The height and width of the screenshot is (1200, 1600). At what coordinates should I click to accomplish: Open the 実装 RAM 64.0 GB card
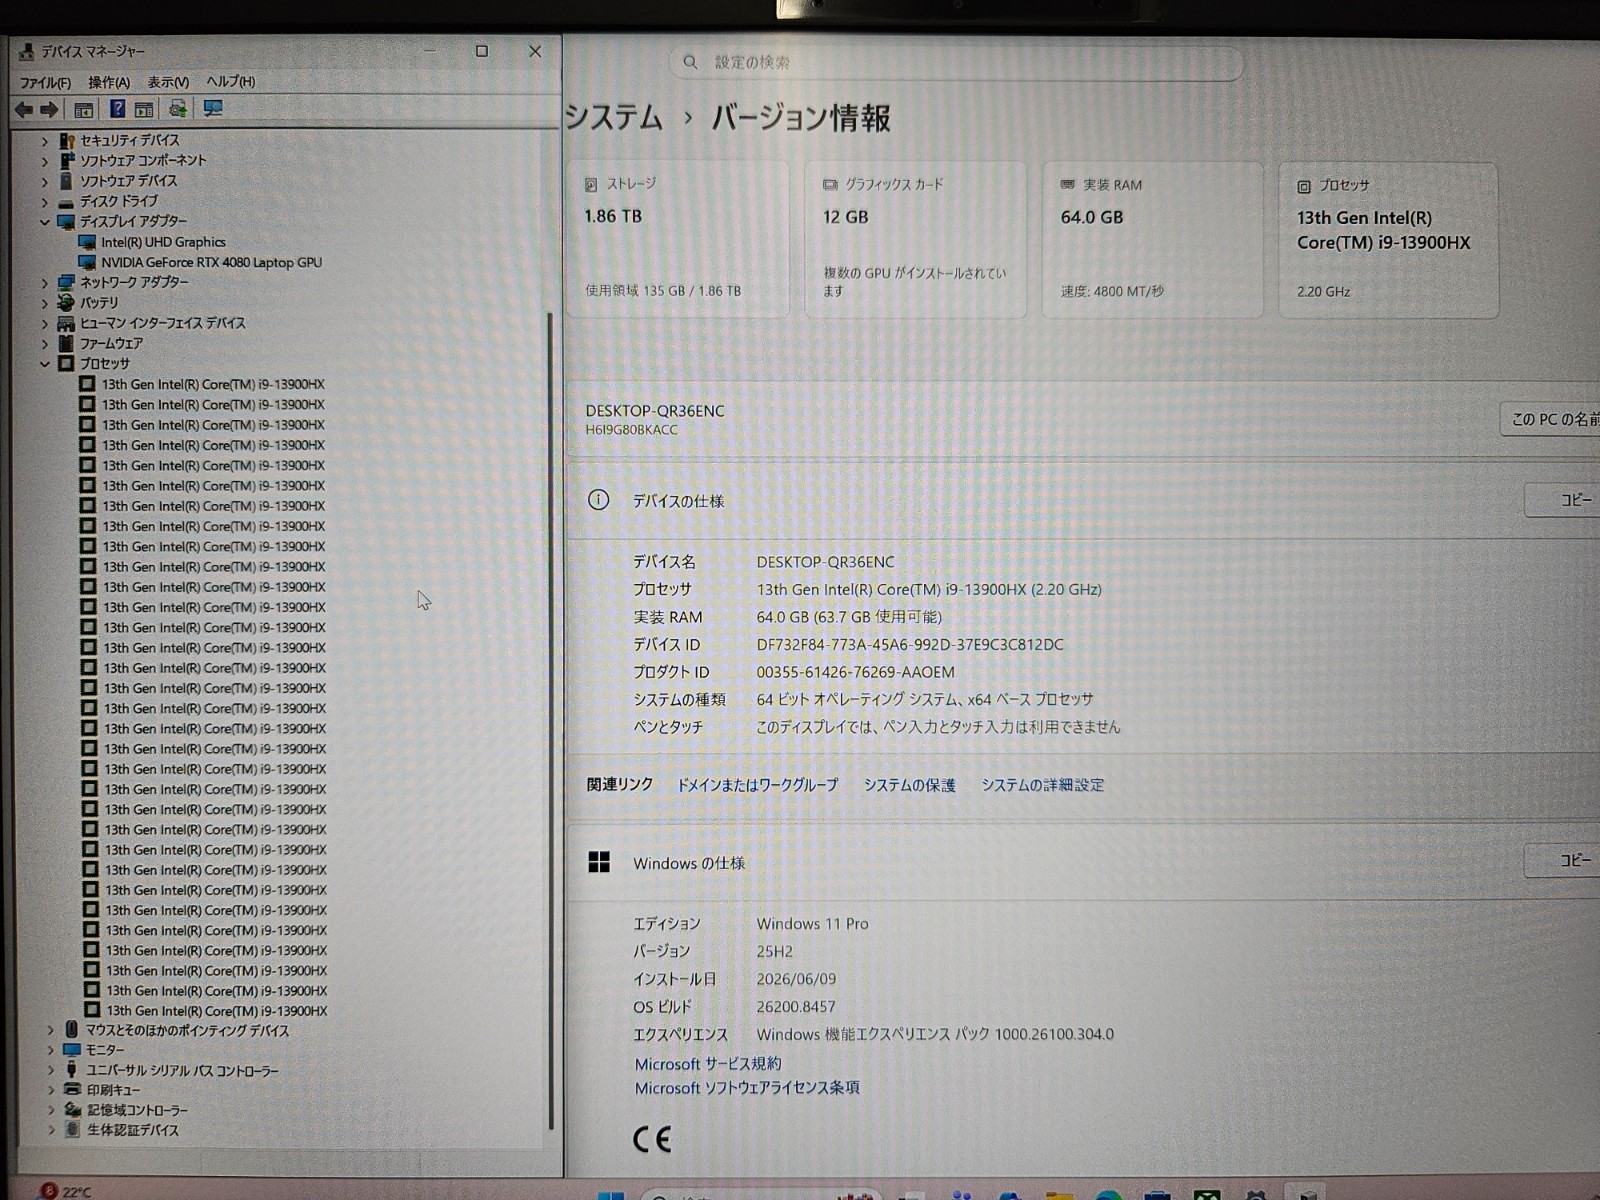click(1153, 240)
